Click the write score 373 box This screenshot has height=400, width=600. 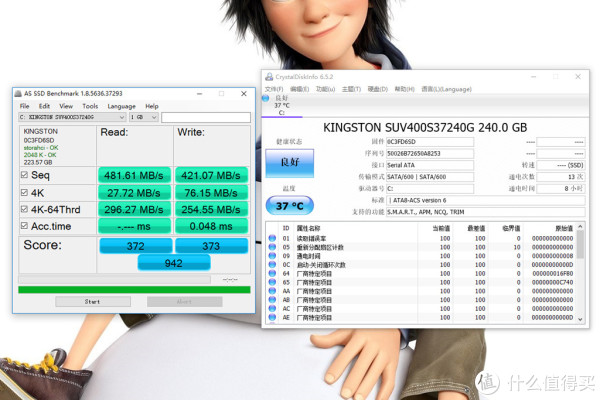click(x=211, y=246)
